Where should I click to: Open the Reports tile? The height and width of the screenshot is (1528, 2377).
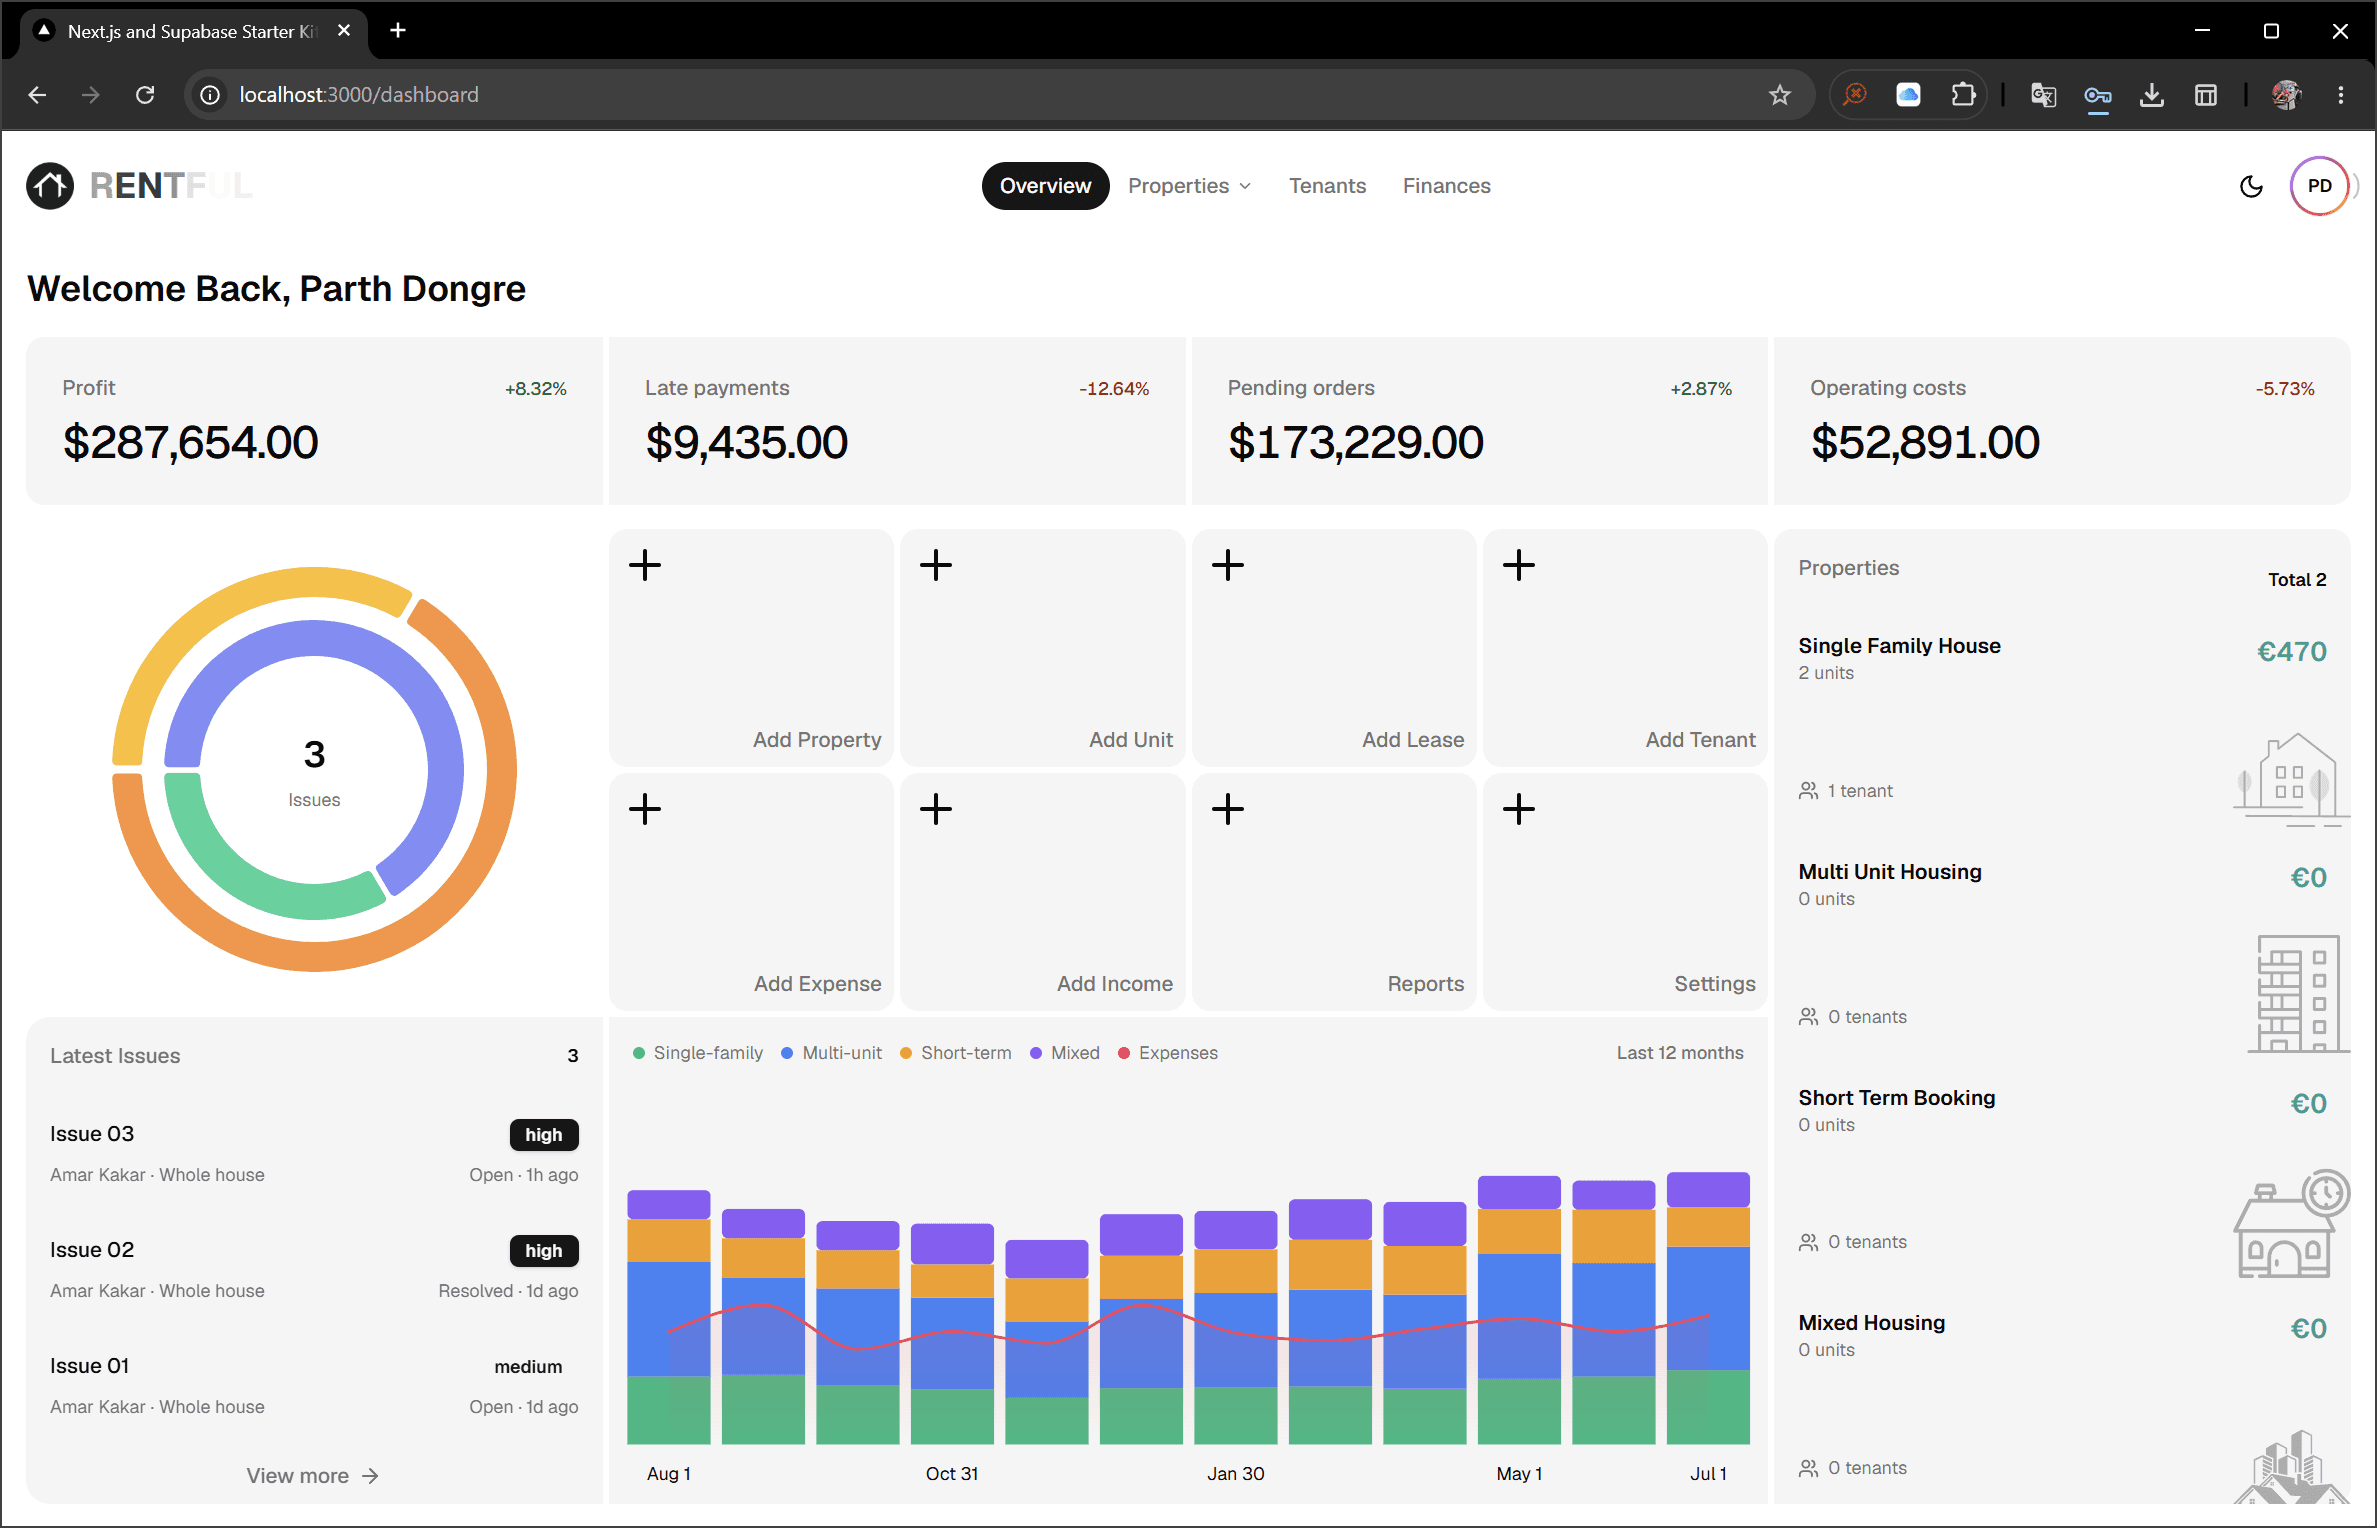point(1334,892)
